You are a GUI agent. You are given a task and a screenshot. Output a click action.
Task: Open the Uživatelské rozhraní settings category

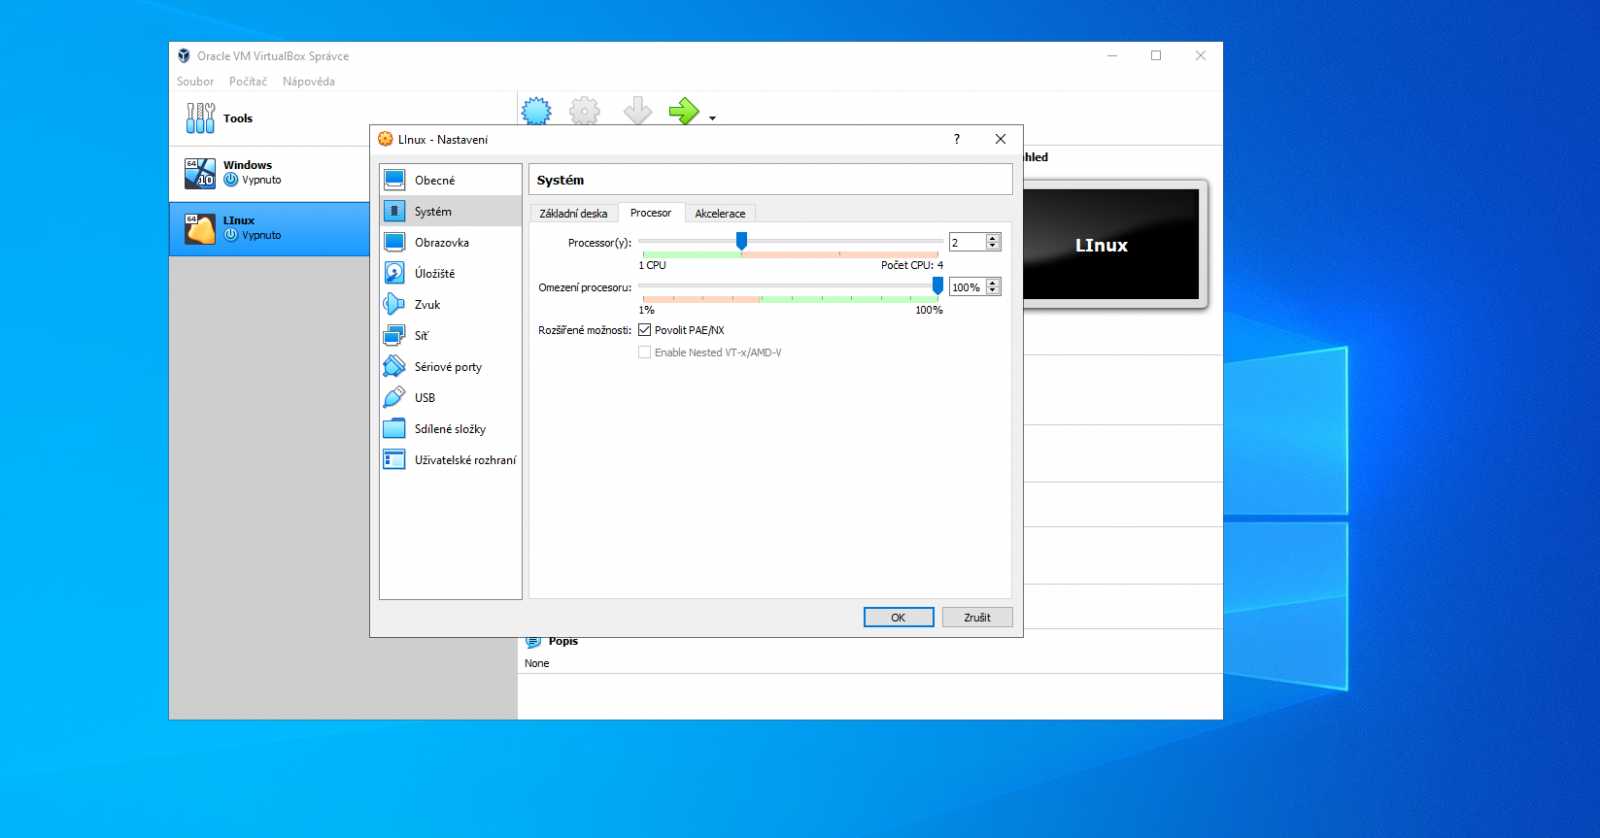coord(451,459)
